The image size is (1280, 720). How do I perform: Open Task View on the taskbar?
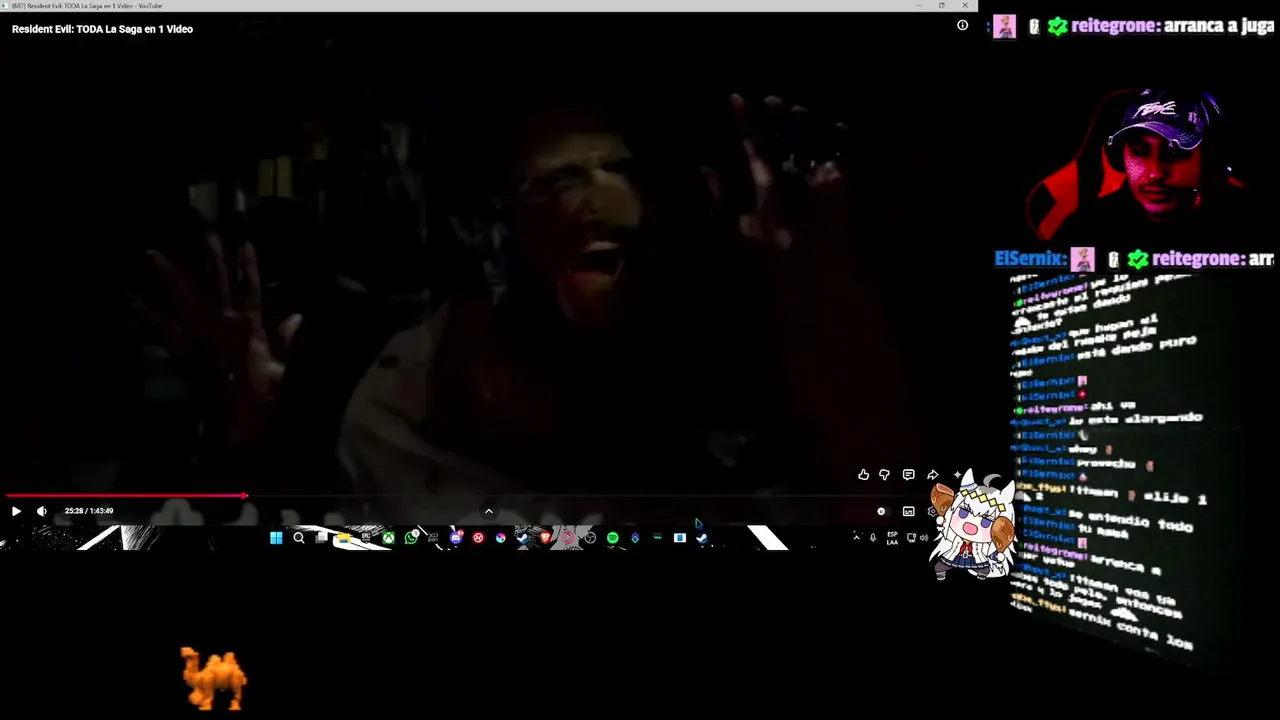point(321,538)
